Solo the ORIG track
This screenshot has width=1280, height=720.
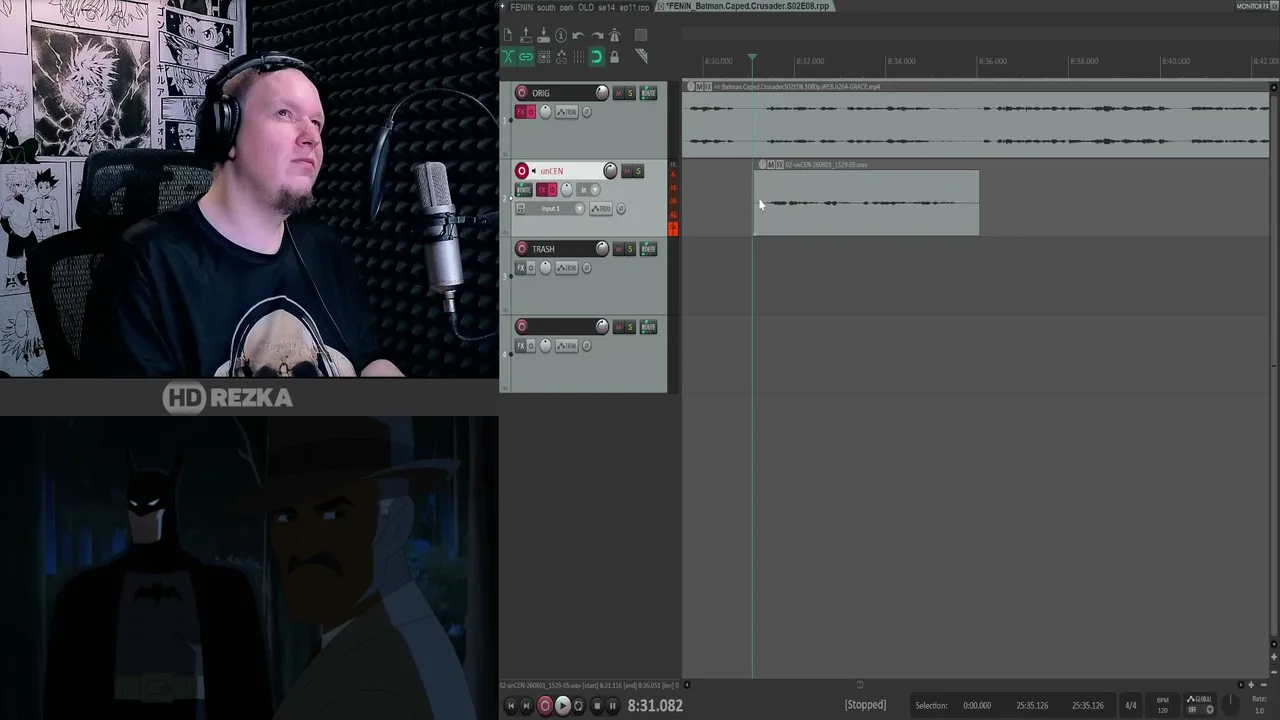(x=630, y=93)
